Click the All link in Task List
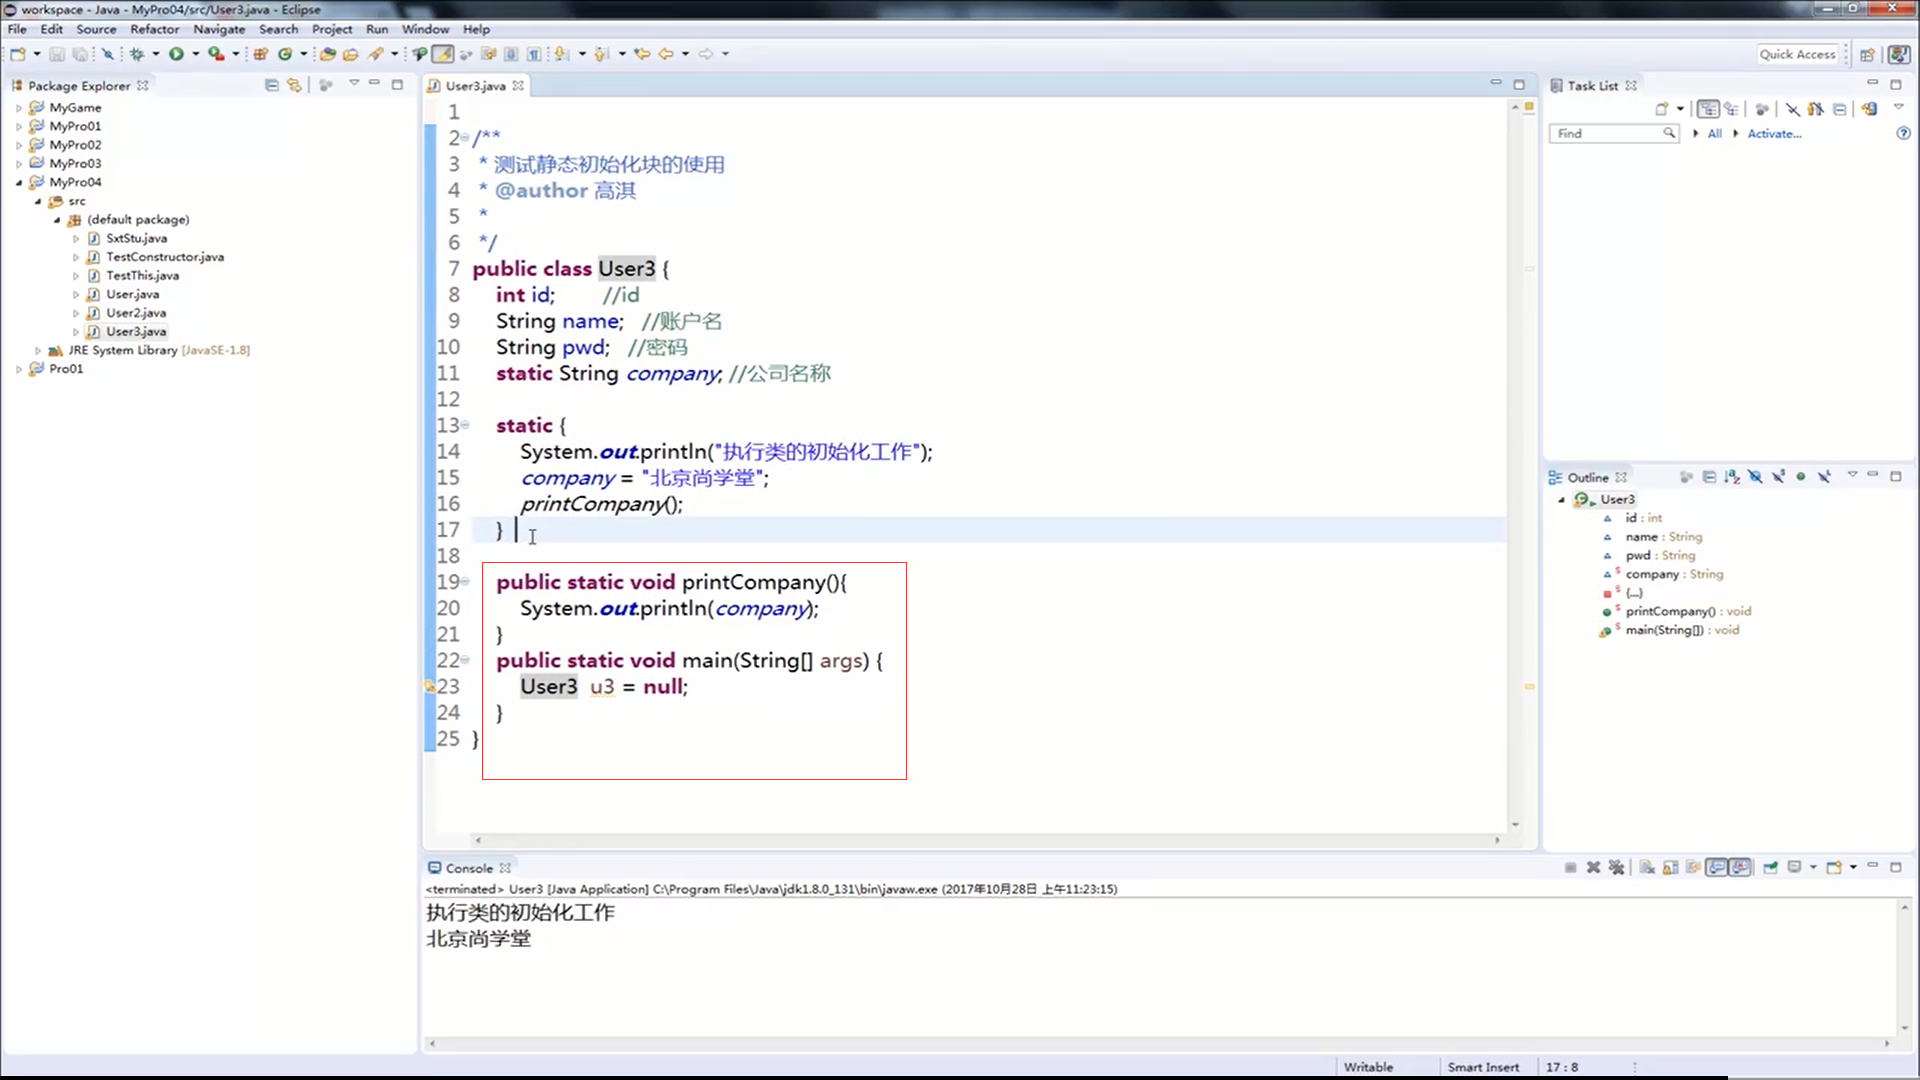Screen dimensions: 1920x1080 pos(1714,133)
